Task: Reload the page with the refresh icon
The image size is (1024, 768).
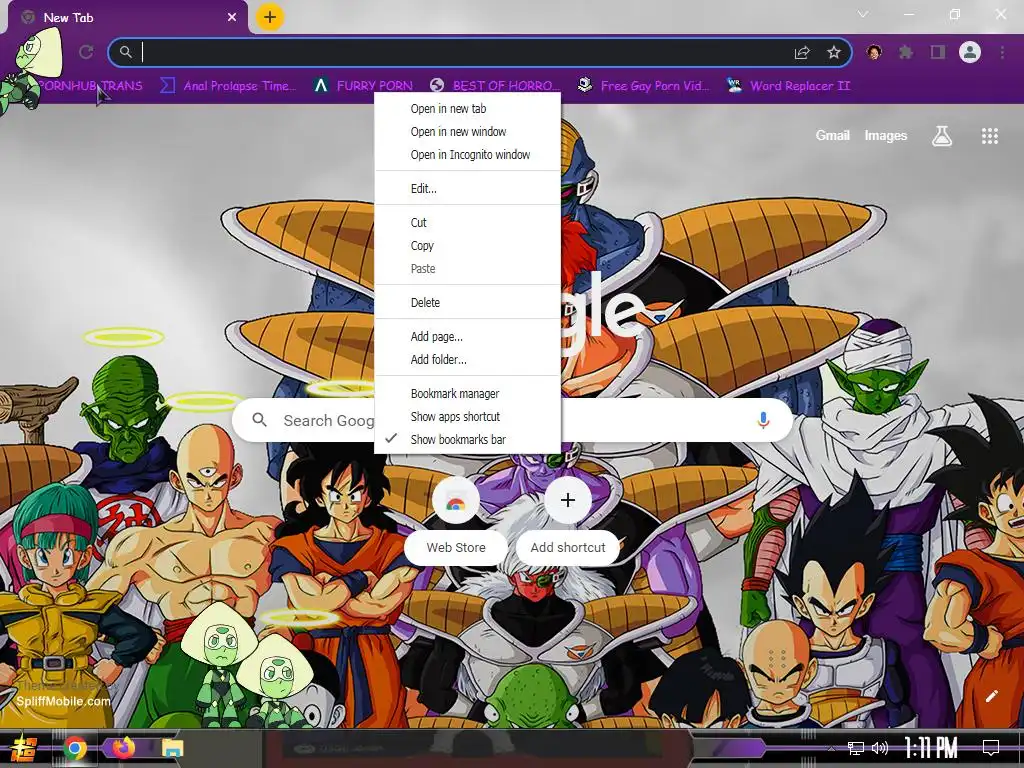Action: click(x=86, y=52)
